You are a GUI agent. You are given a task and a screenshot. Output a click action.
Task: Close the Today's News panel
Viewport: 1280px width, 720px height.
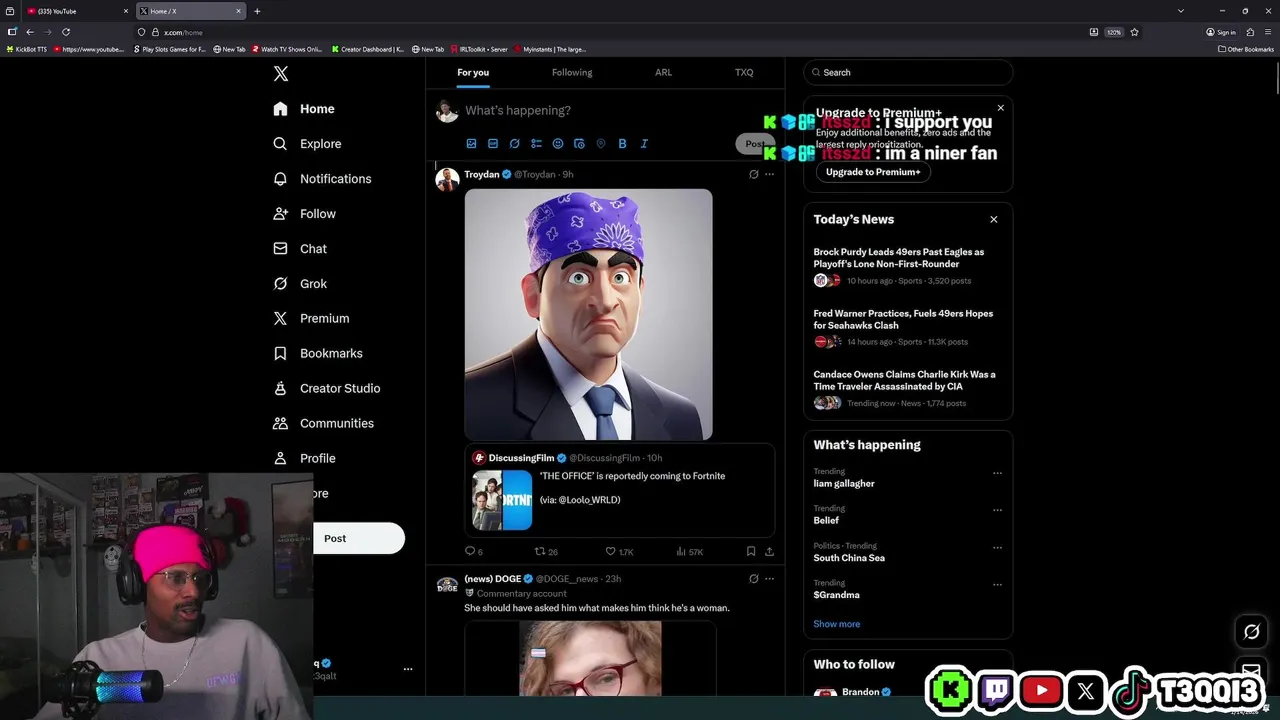(994, 220)
